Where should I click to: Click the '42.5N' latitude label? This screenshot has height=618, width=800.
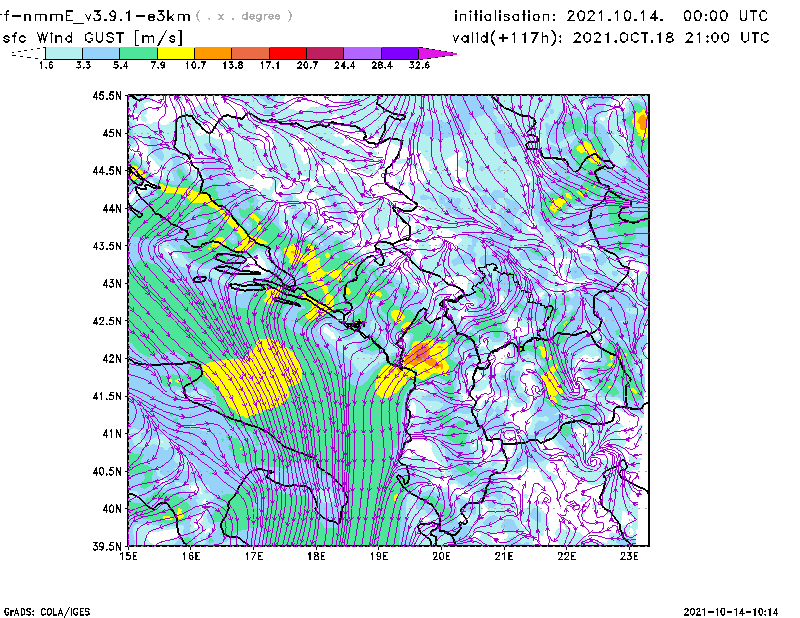[107, 321]
